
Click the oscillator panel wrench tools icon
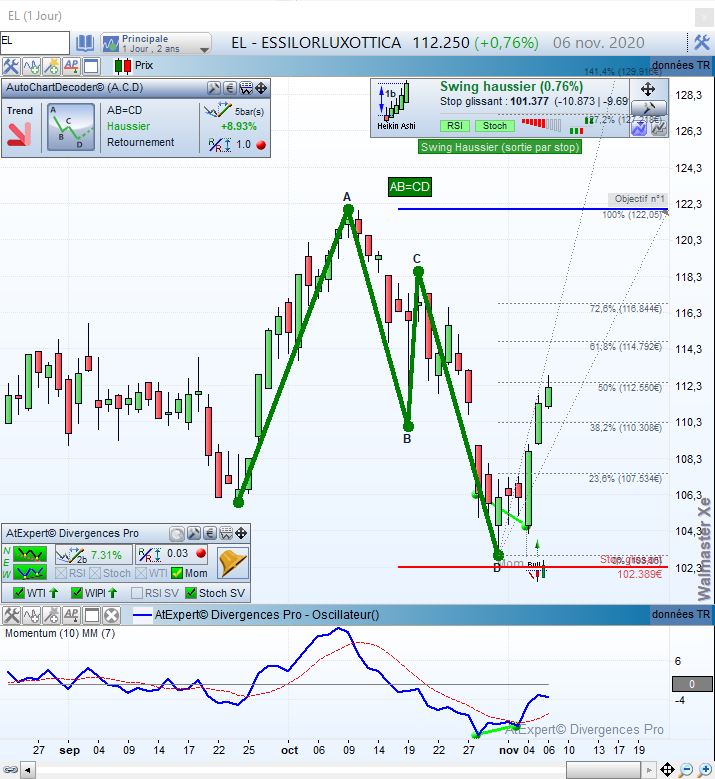point(11,616)
